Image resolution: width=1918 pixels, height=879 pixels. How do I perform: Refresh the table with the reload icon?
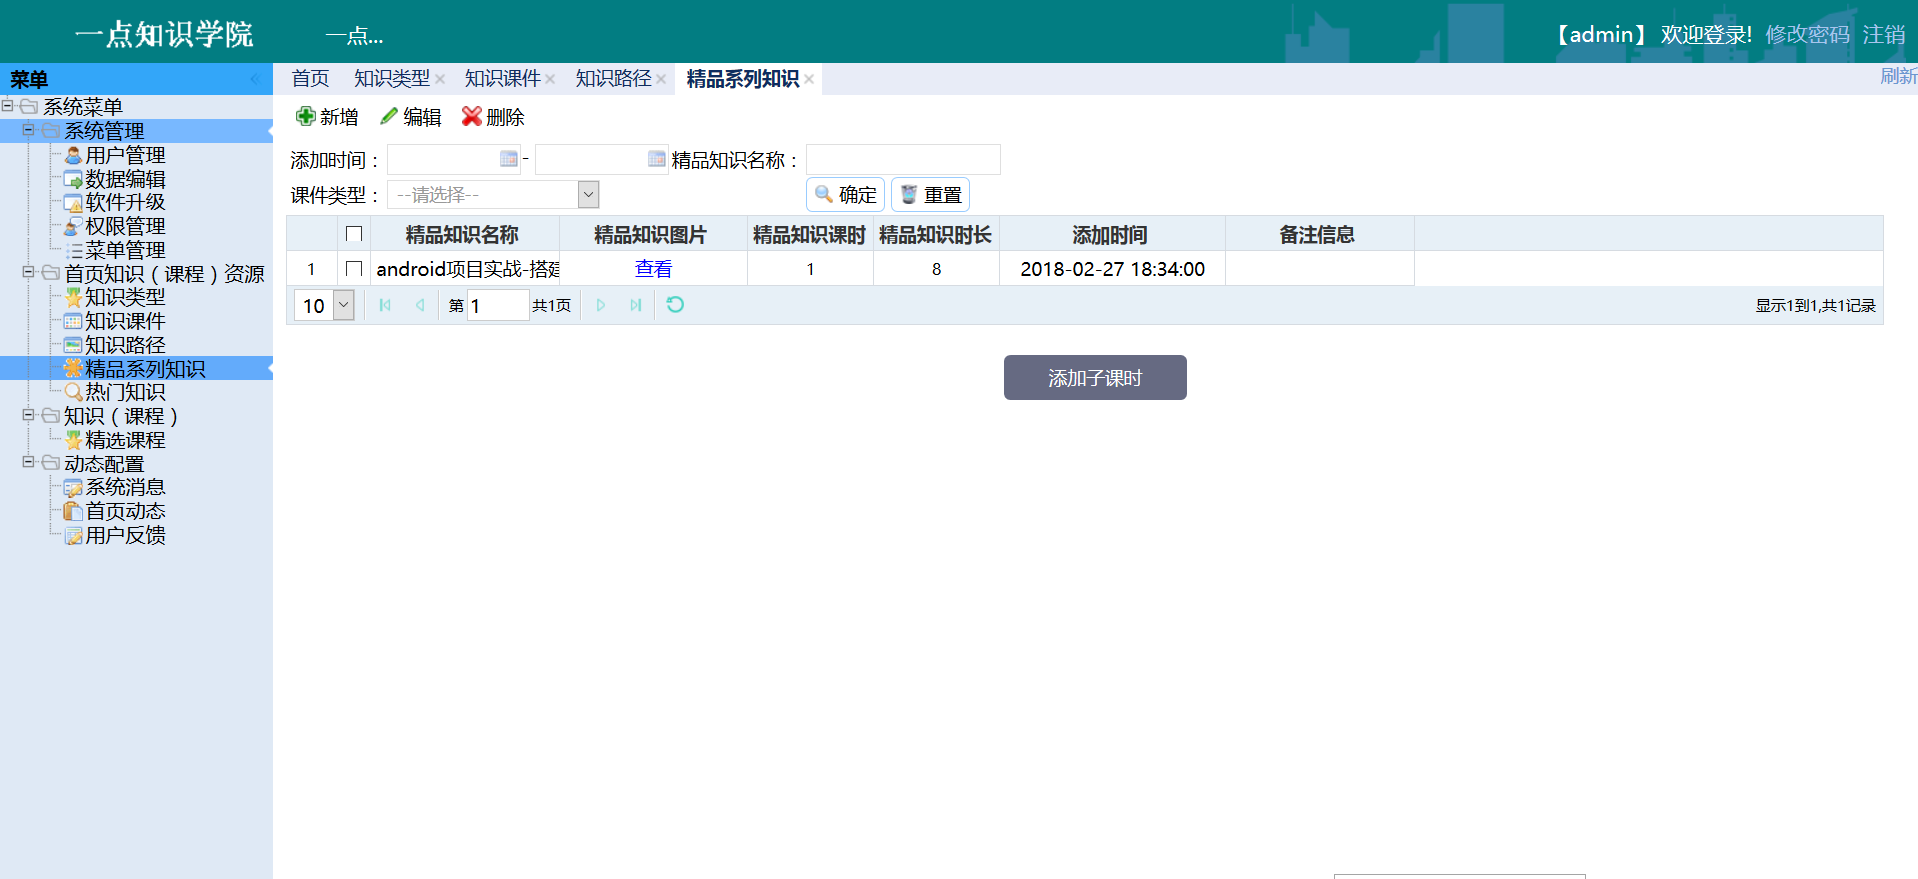[675, 305]
